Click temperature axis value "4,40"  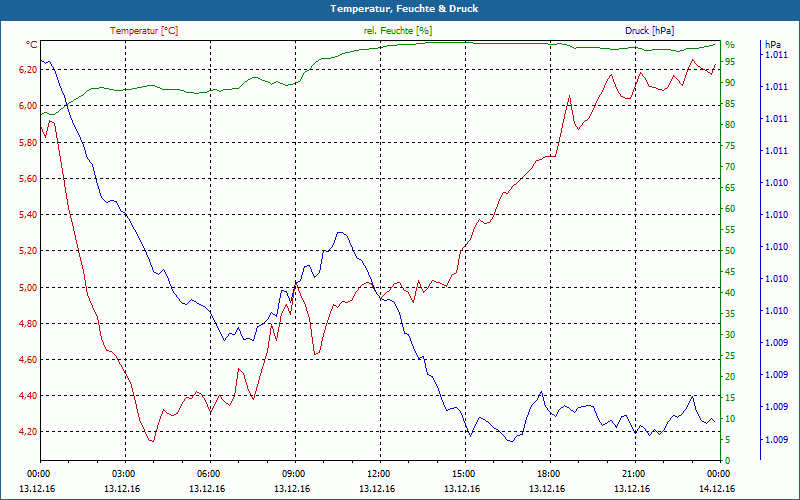(x=28, y=396)
